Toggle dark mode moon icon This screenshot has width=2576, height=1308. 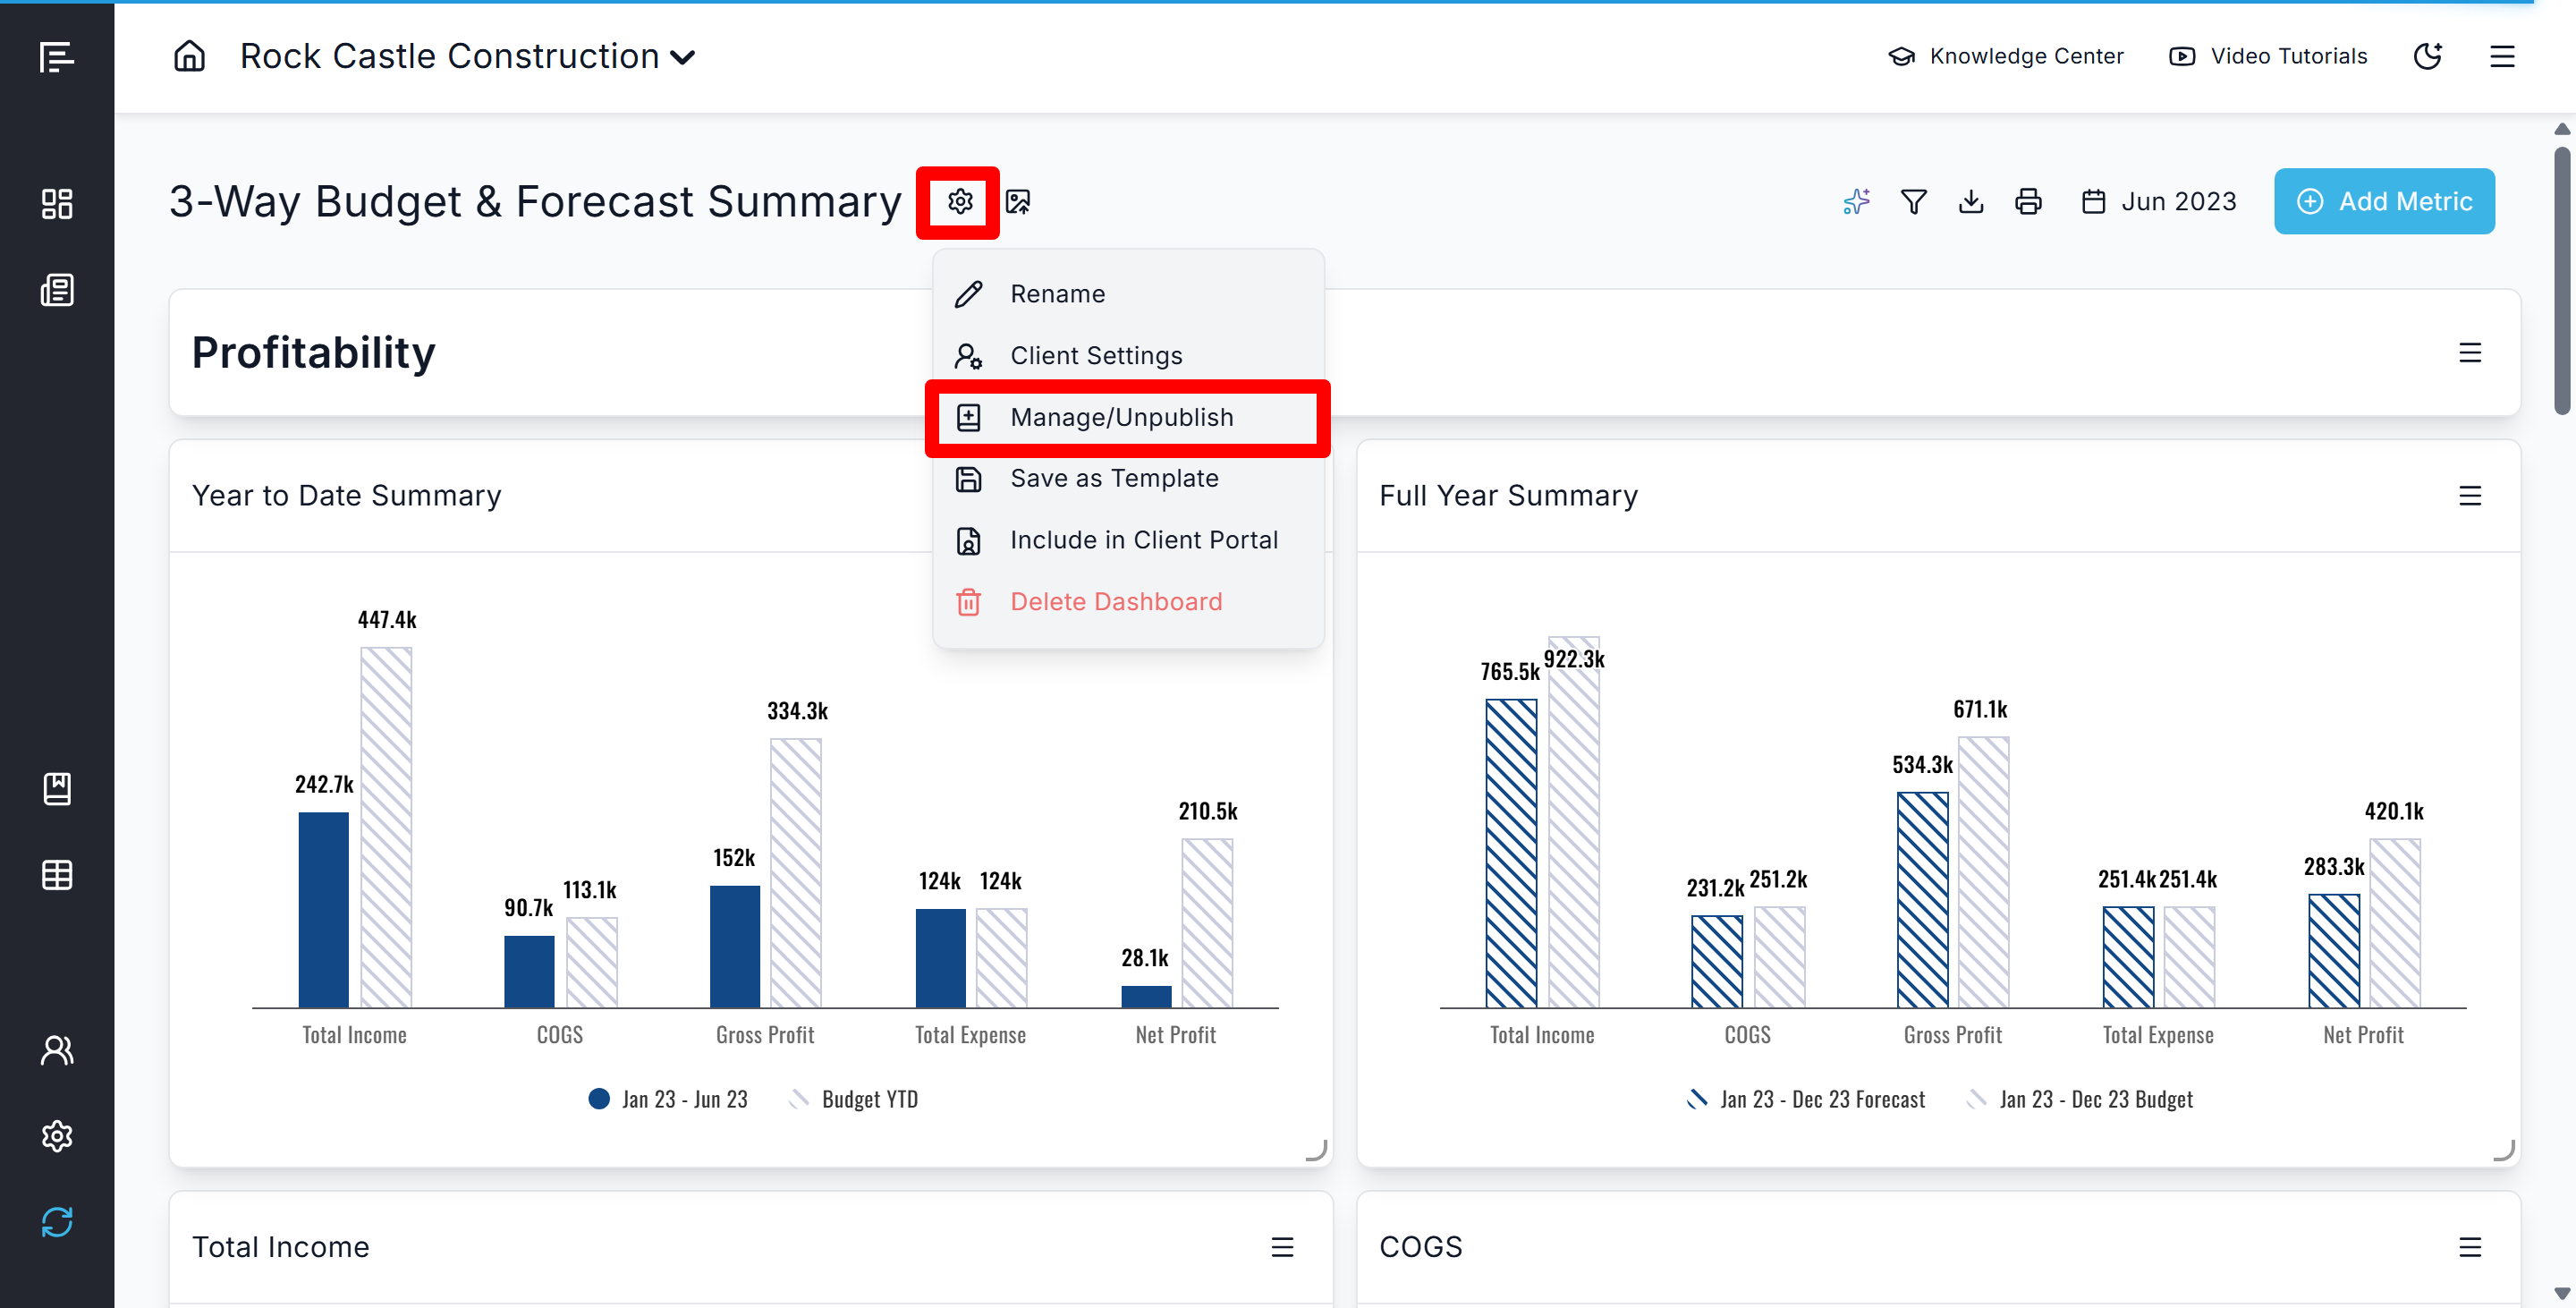2427,56
